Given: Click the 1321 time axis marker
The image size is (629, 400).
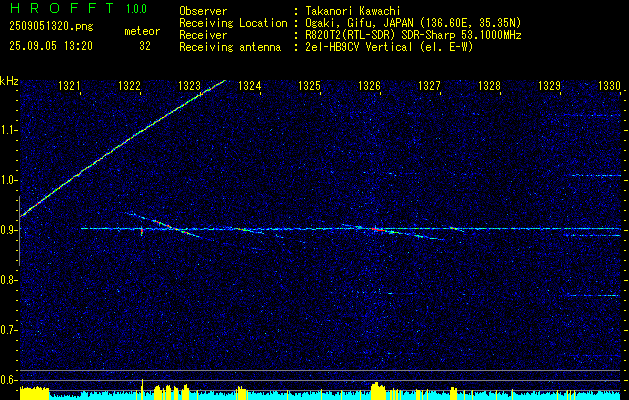Looking at the screenshot, I should pyautogui.click(x=70, y=85).
